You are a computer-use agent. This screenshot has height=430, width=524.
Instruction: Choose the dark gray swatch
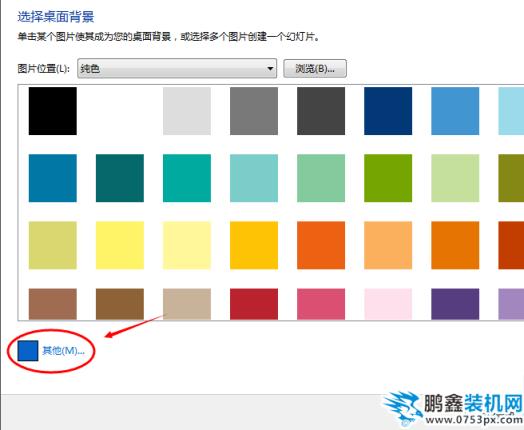pos(321,111)
